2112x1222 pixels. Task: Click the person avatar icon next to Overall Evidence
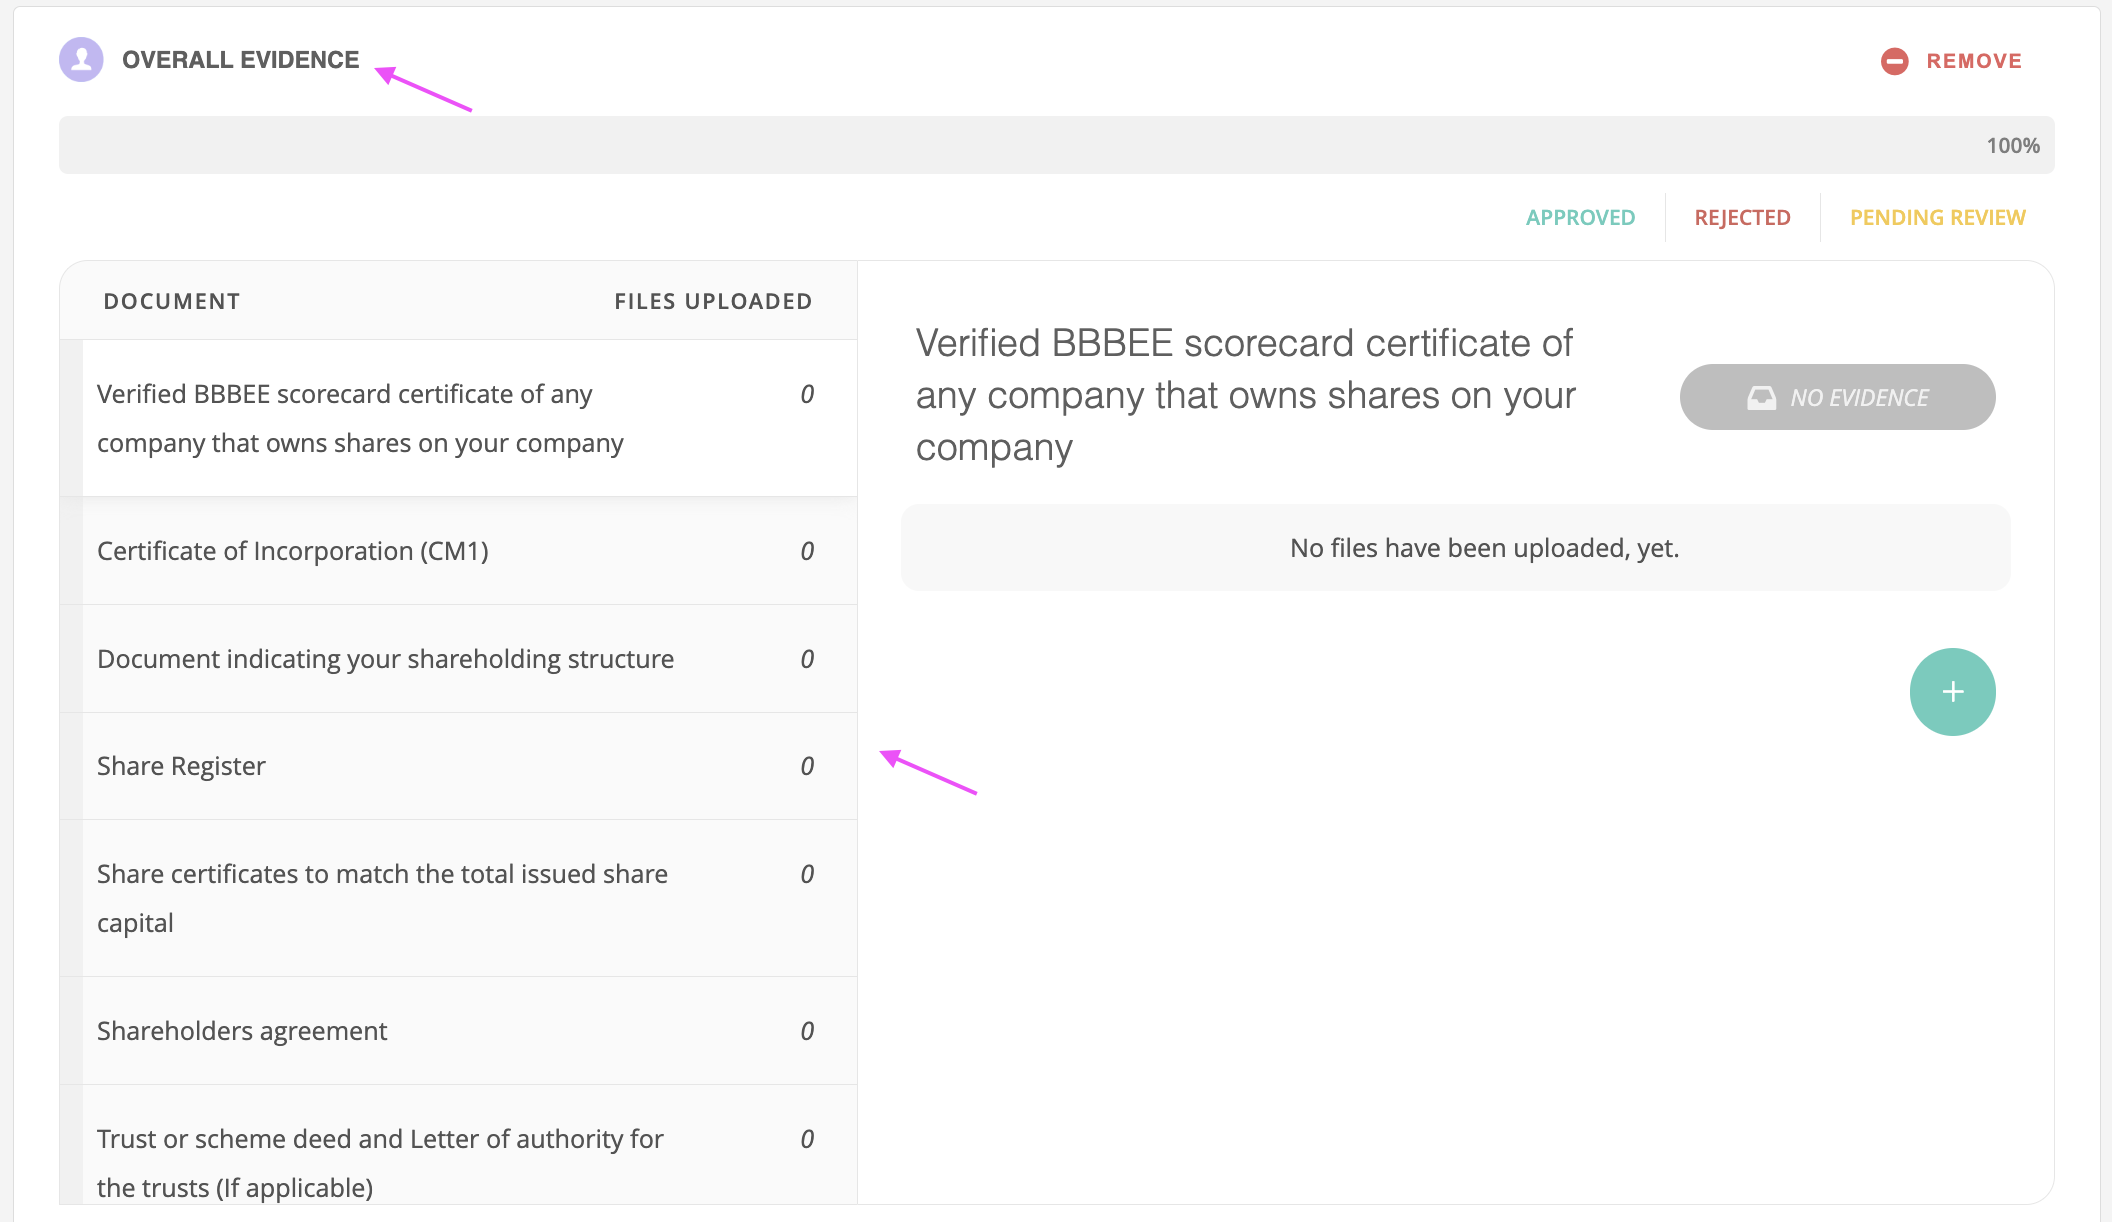coord(81,59)
